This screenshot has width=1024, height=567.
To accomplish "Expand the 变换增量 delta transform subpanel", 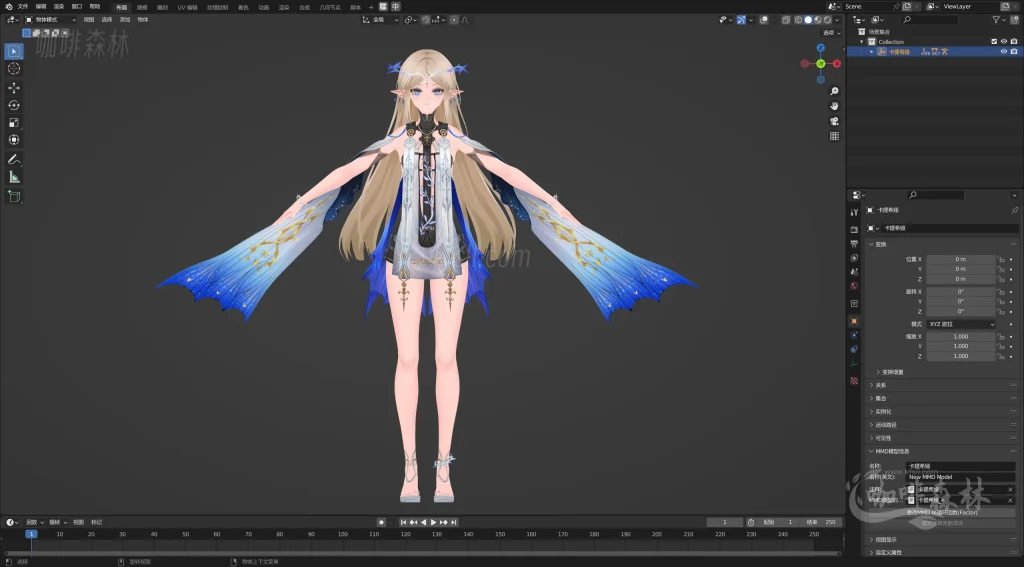I will point(892,372).
